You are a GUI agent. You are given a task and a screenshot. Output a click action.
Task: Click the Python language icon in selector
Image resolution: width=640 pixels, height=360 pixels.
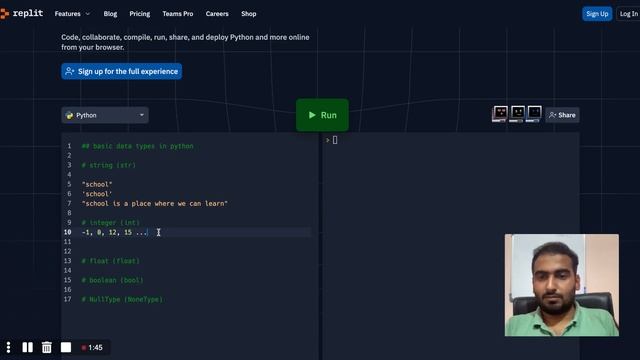coord(69,115)
